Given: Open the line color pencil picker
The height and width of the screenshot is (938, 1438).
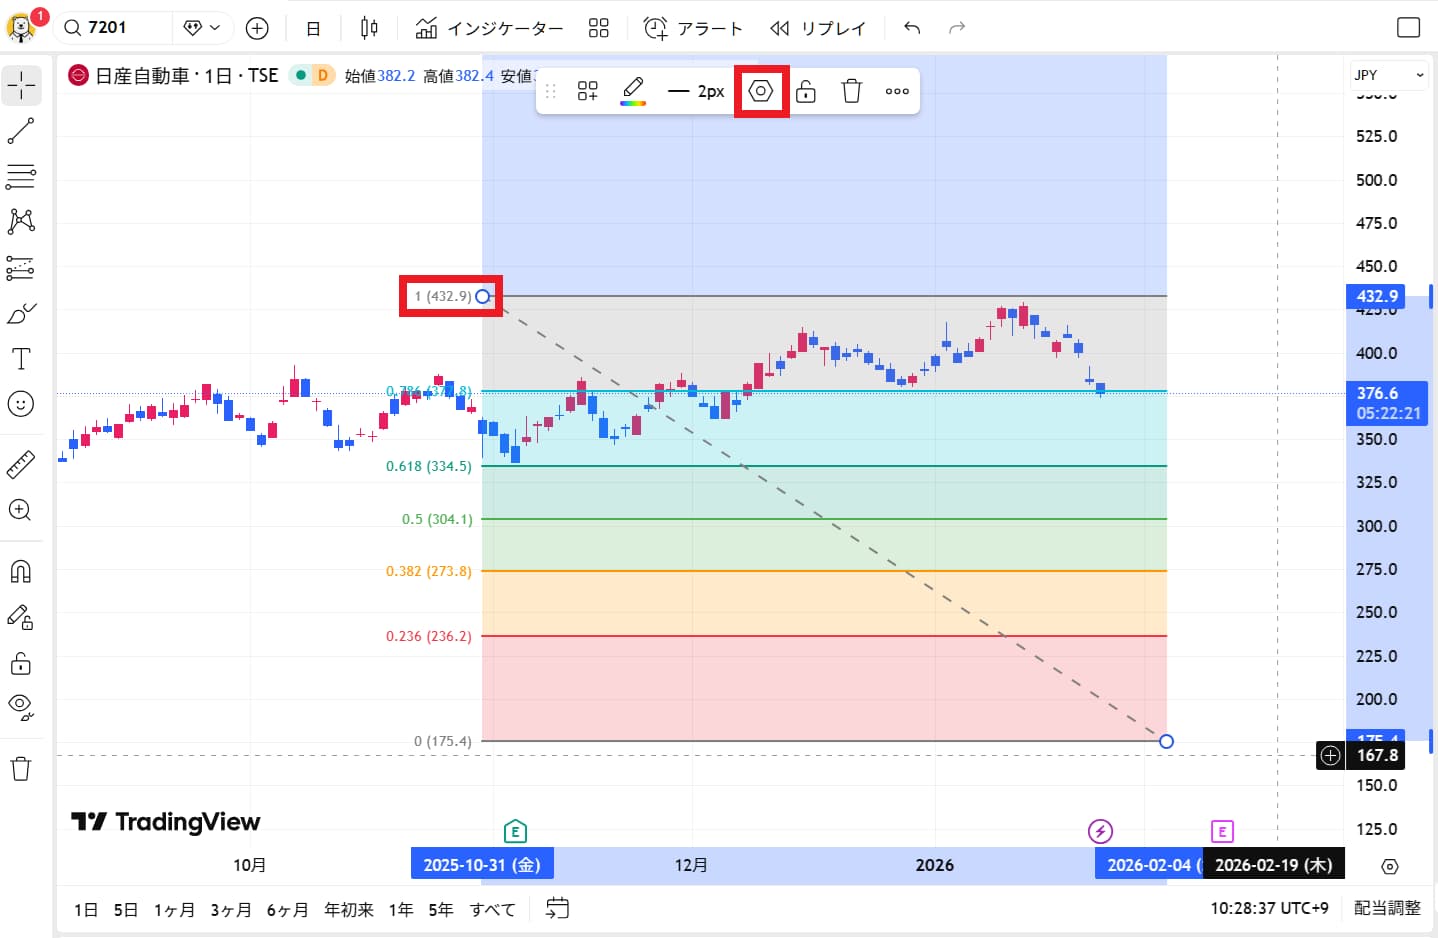Looking at the screenshot, I should click(x=633, y=92).
